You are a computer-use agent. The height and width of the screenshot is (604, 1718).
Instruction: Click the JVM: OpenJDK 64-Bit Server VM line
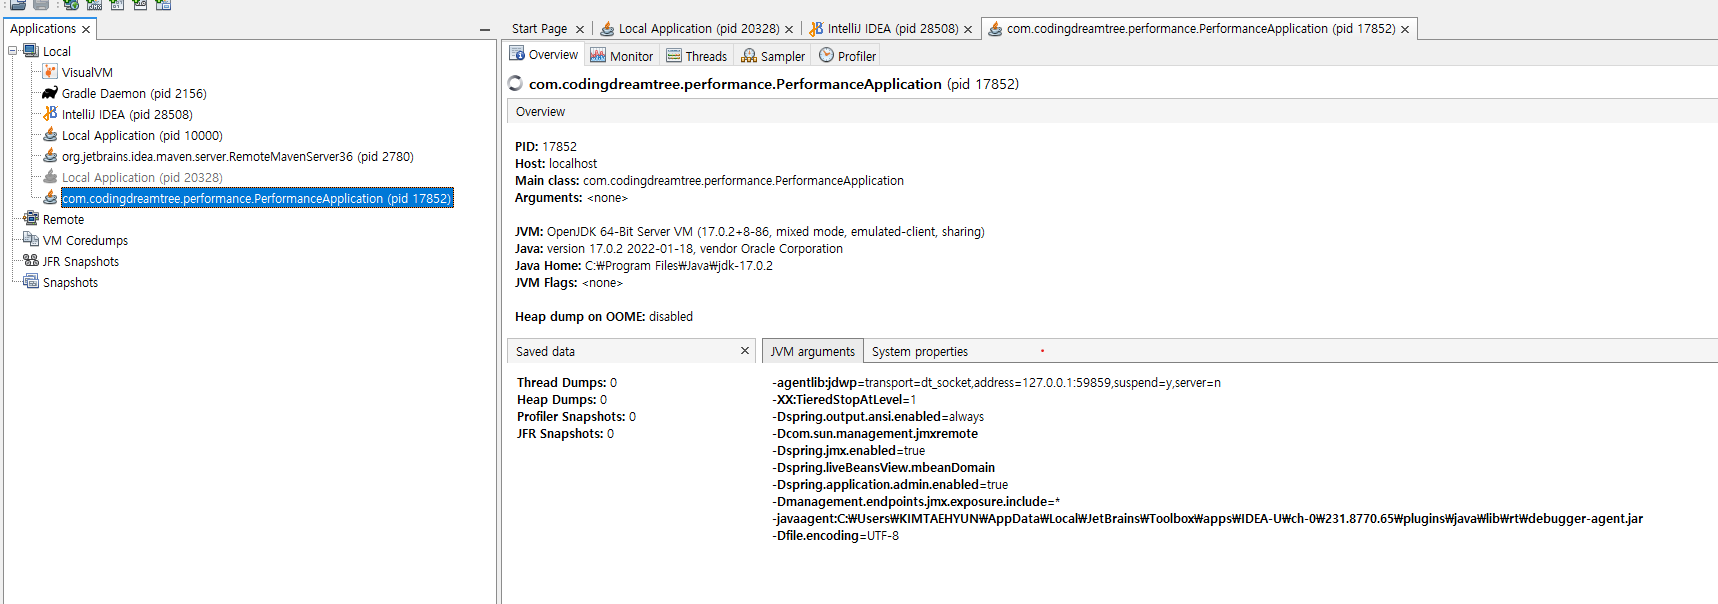pyautogui.click(x=750, y=231)
